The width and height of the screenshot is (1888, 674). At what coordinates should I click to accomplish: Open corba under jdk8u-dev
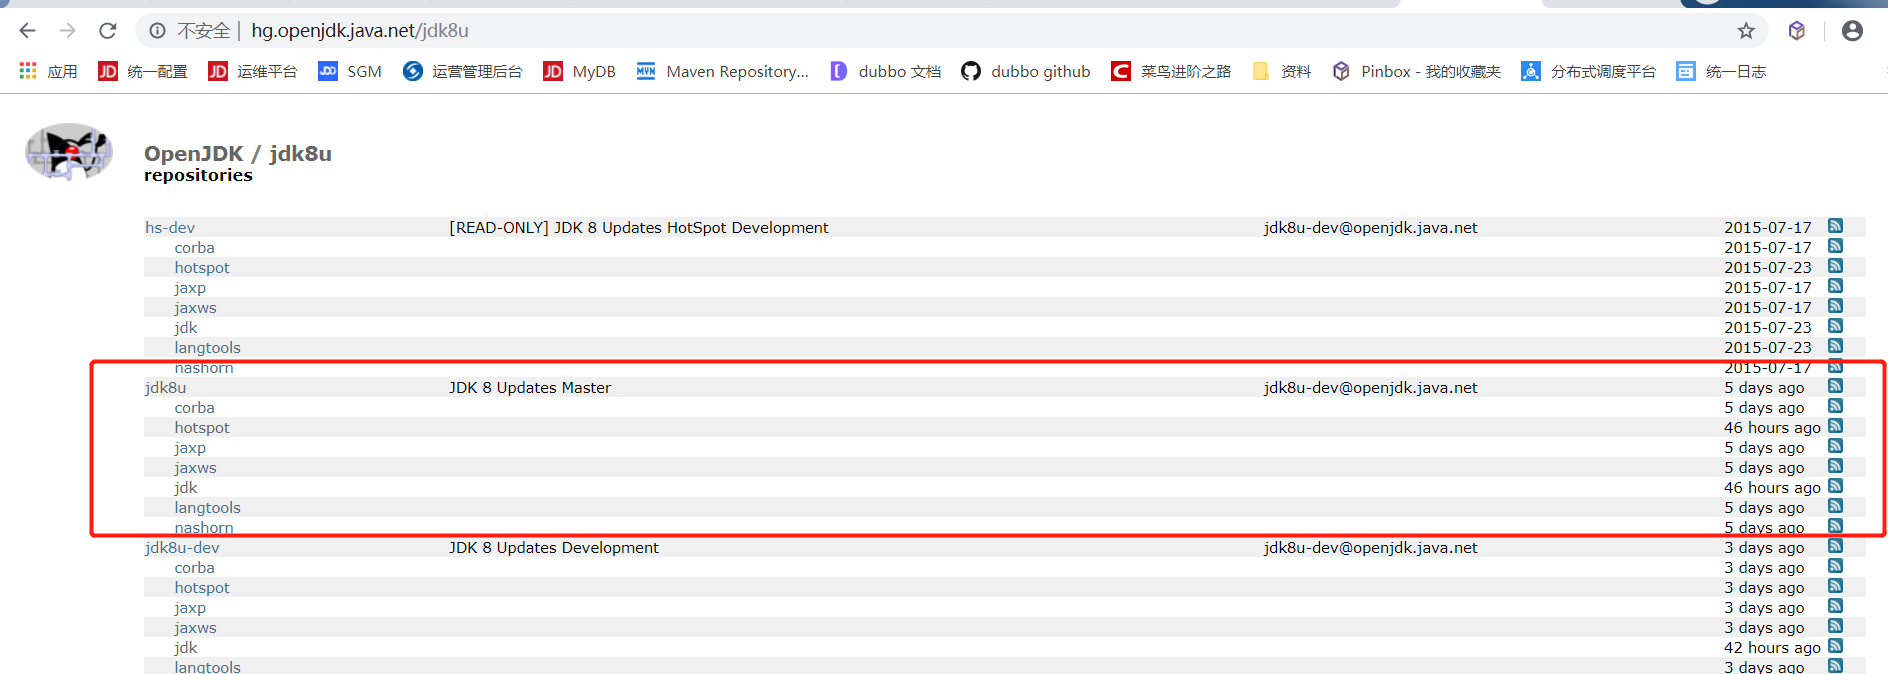(194, 568)
